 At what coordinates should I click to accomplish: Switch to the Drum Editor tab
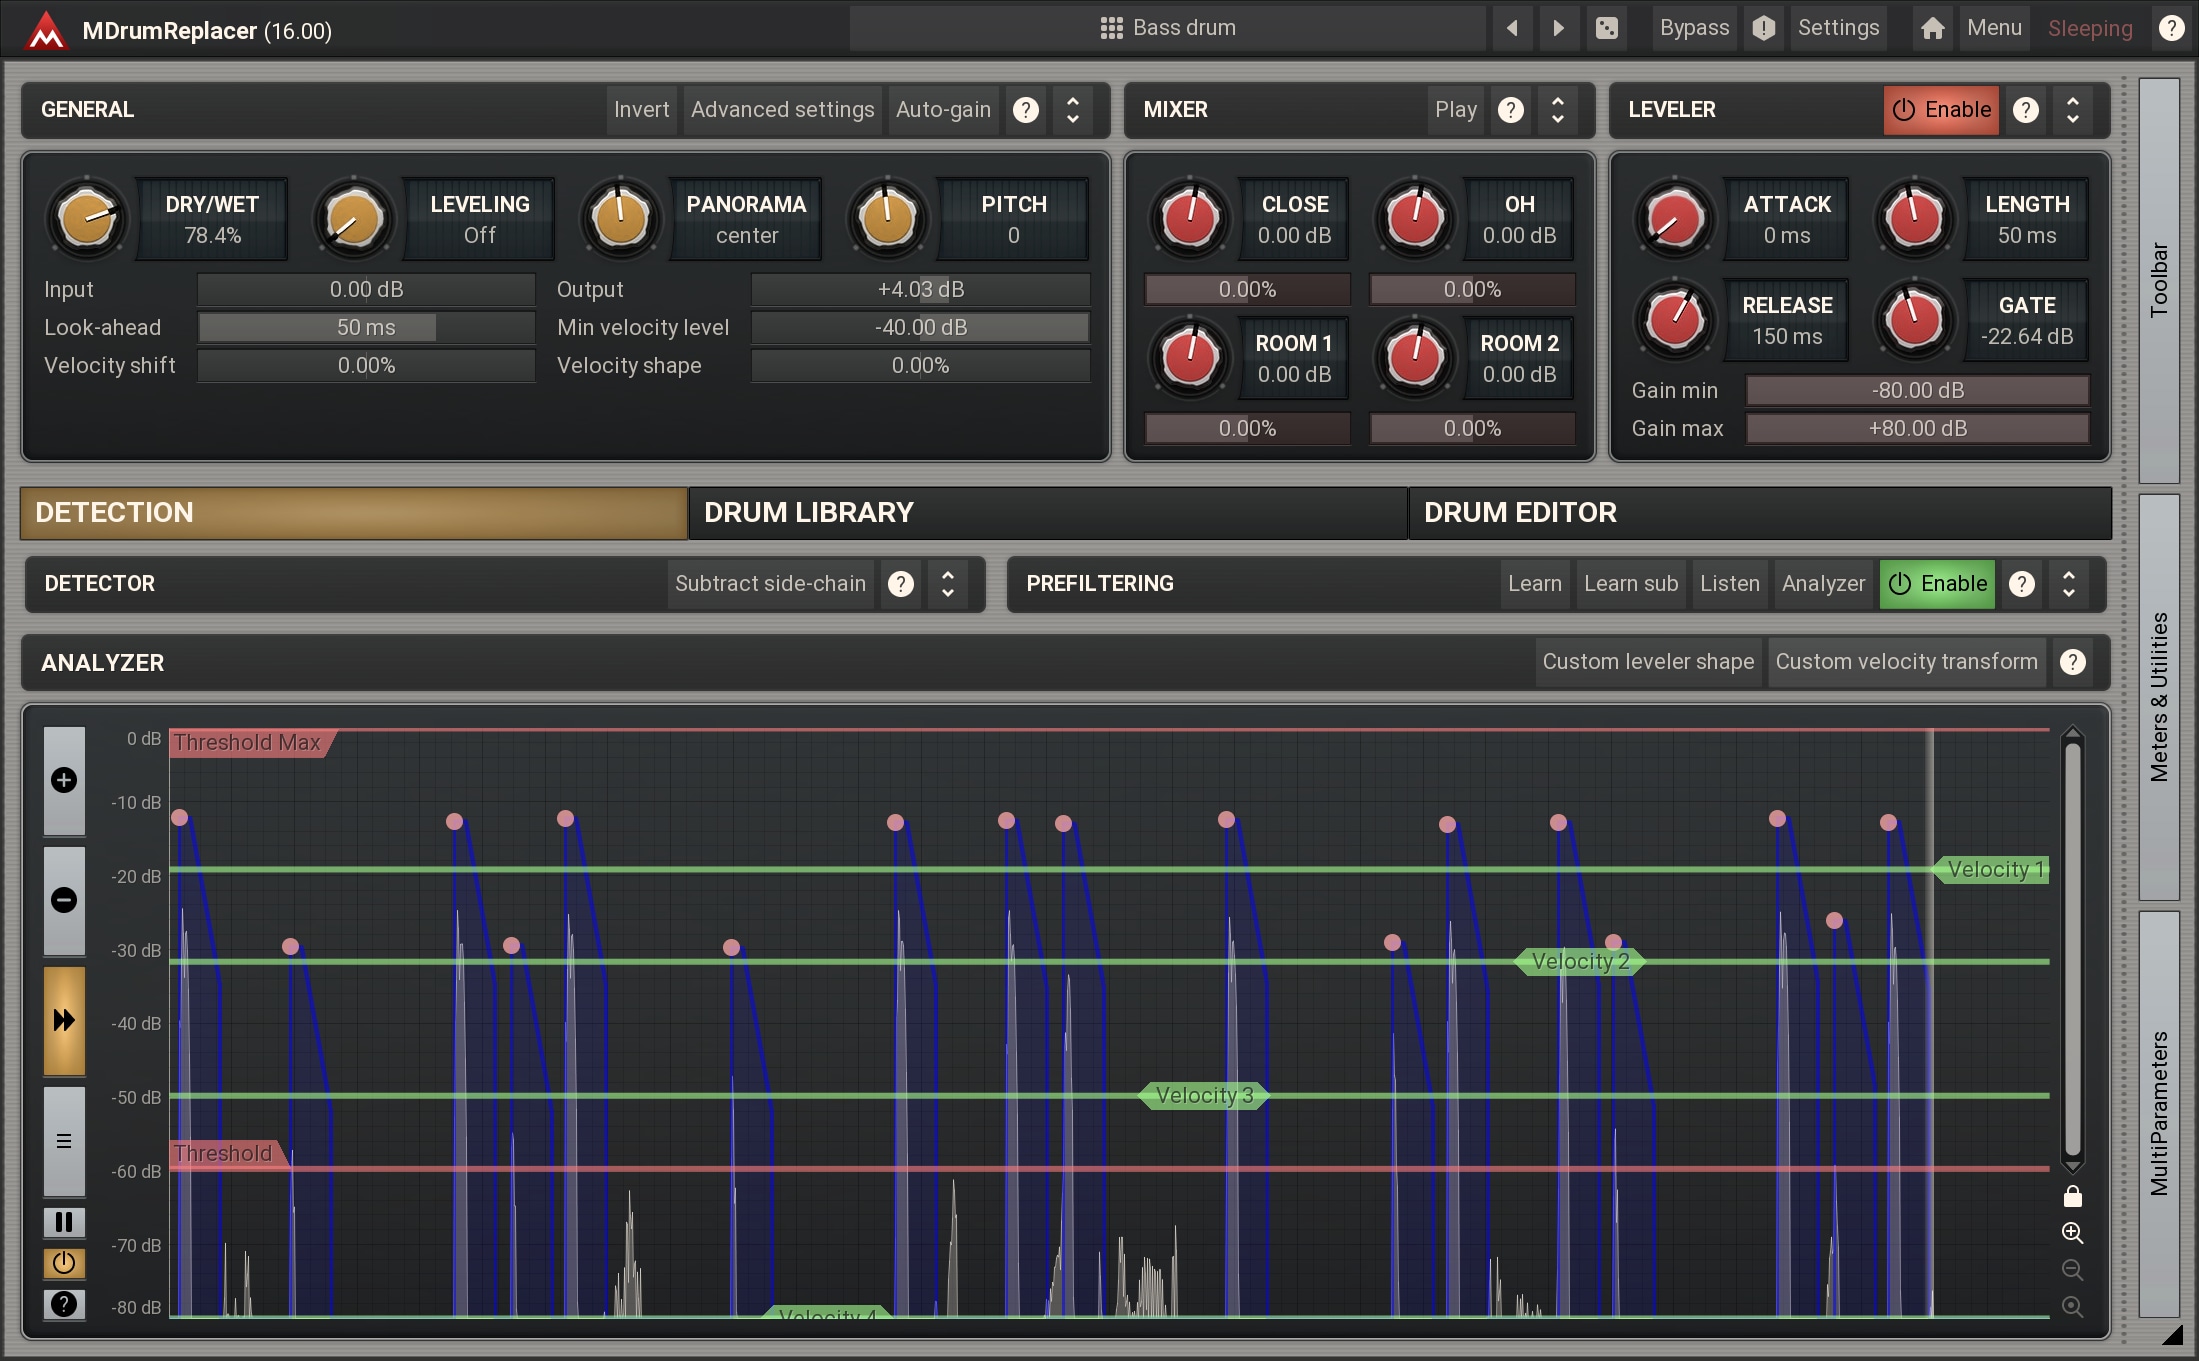coord(1760,513)
